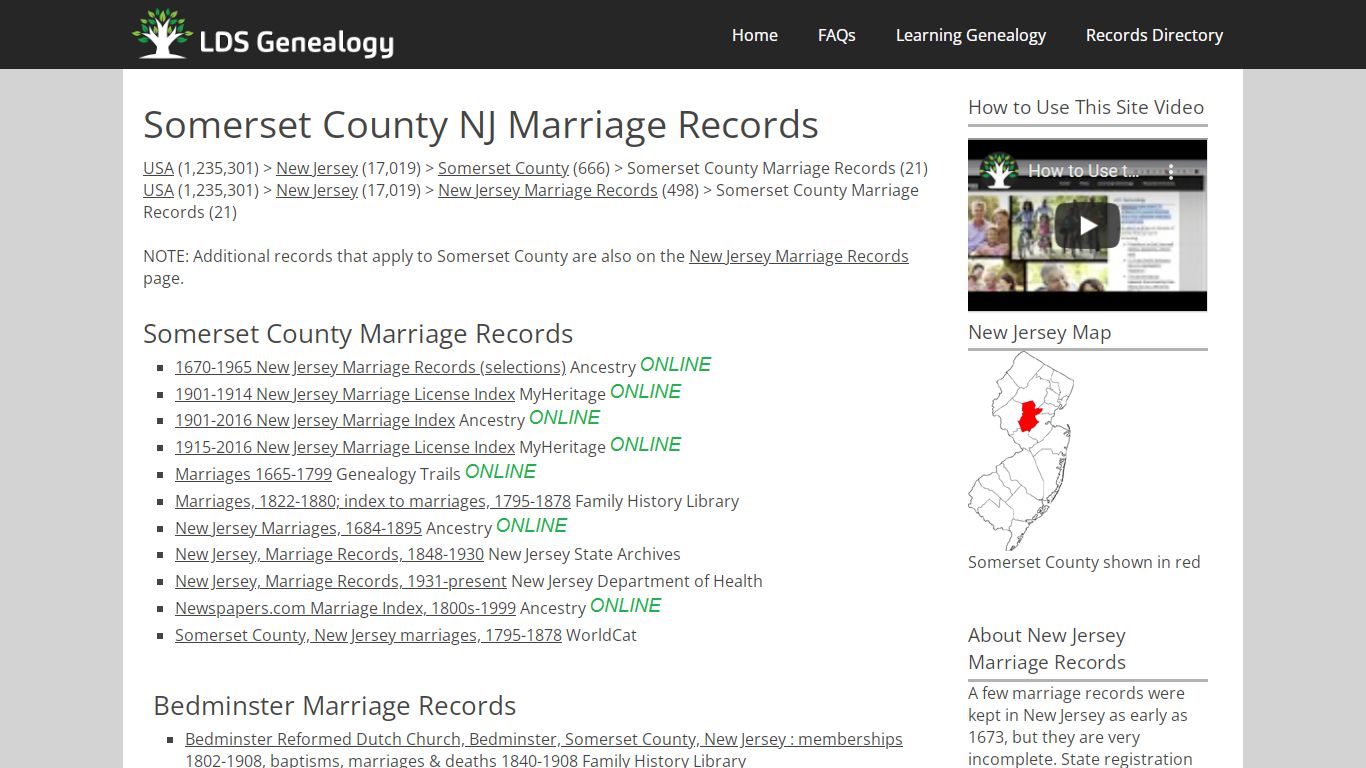
Task: Open New Jersey Marriages, 1684-1895 link
Action: point(298,528)
